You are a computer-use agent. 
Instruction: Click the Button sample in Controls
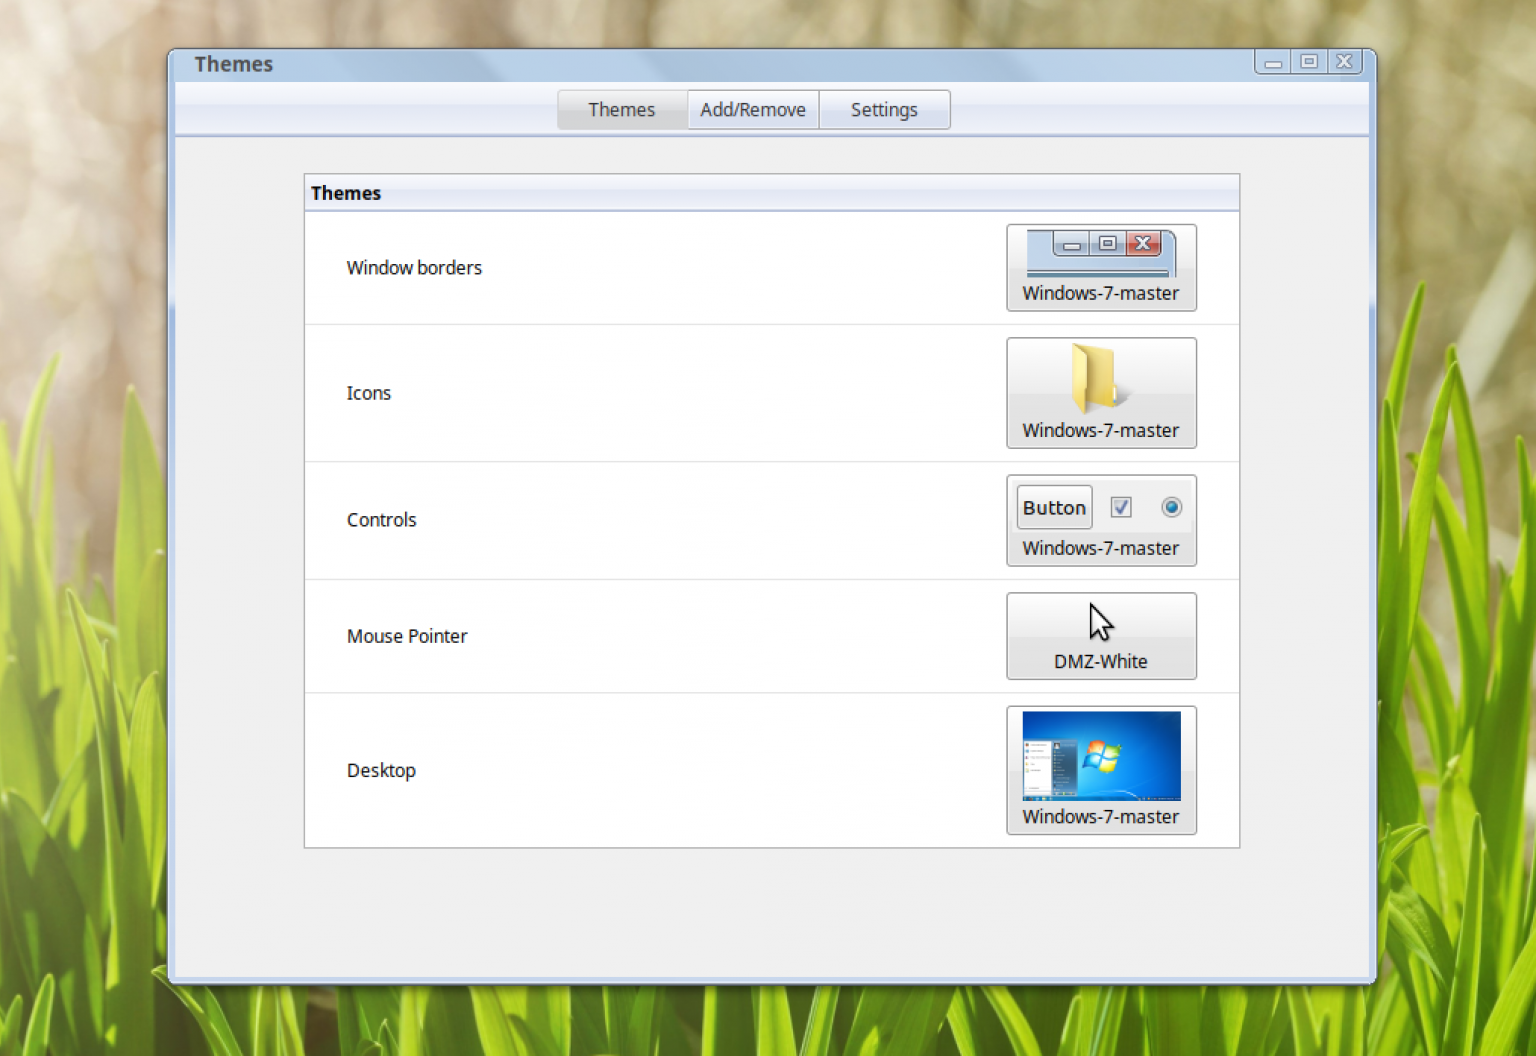(x=1053, y=507)
